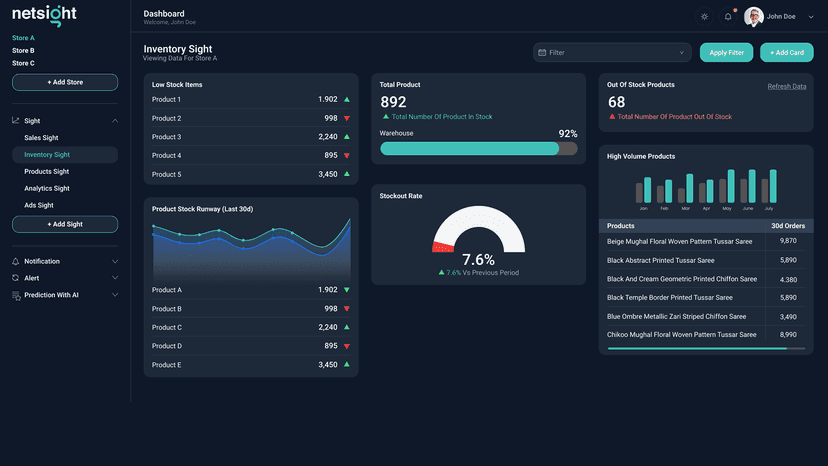Open Ads Sight page

pyautogui.click(x=39, y=206)
